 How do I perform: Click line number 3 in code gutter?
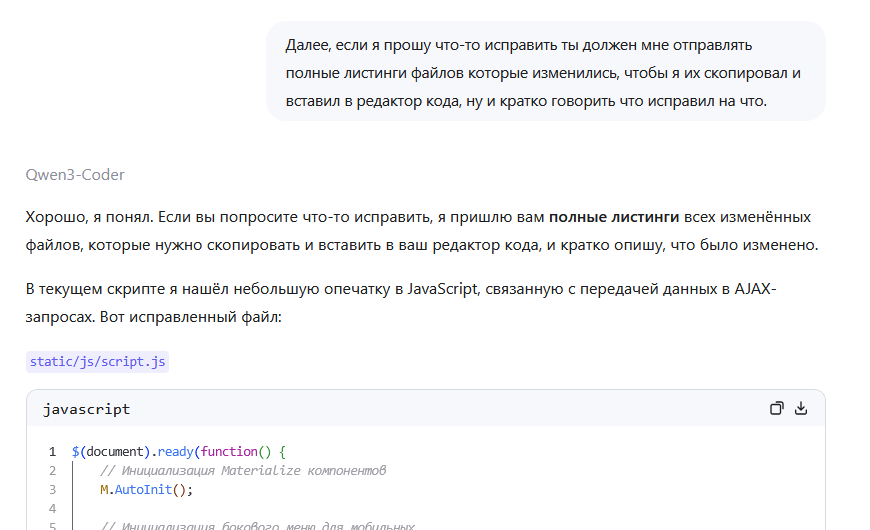coord(52,490)
